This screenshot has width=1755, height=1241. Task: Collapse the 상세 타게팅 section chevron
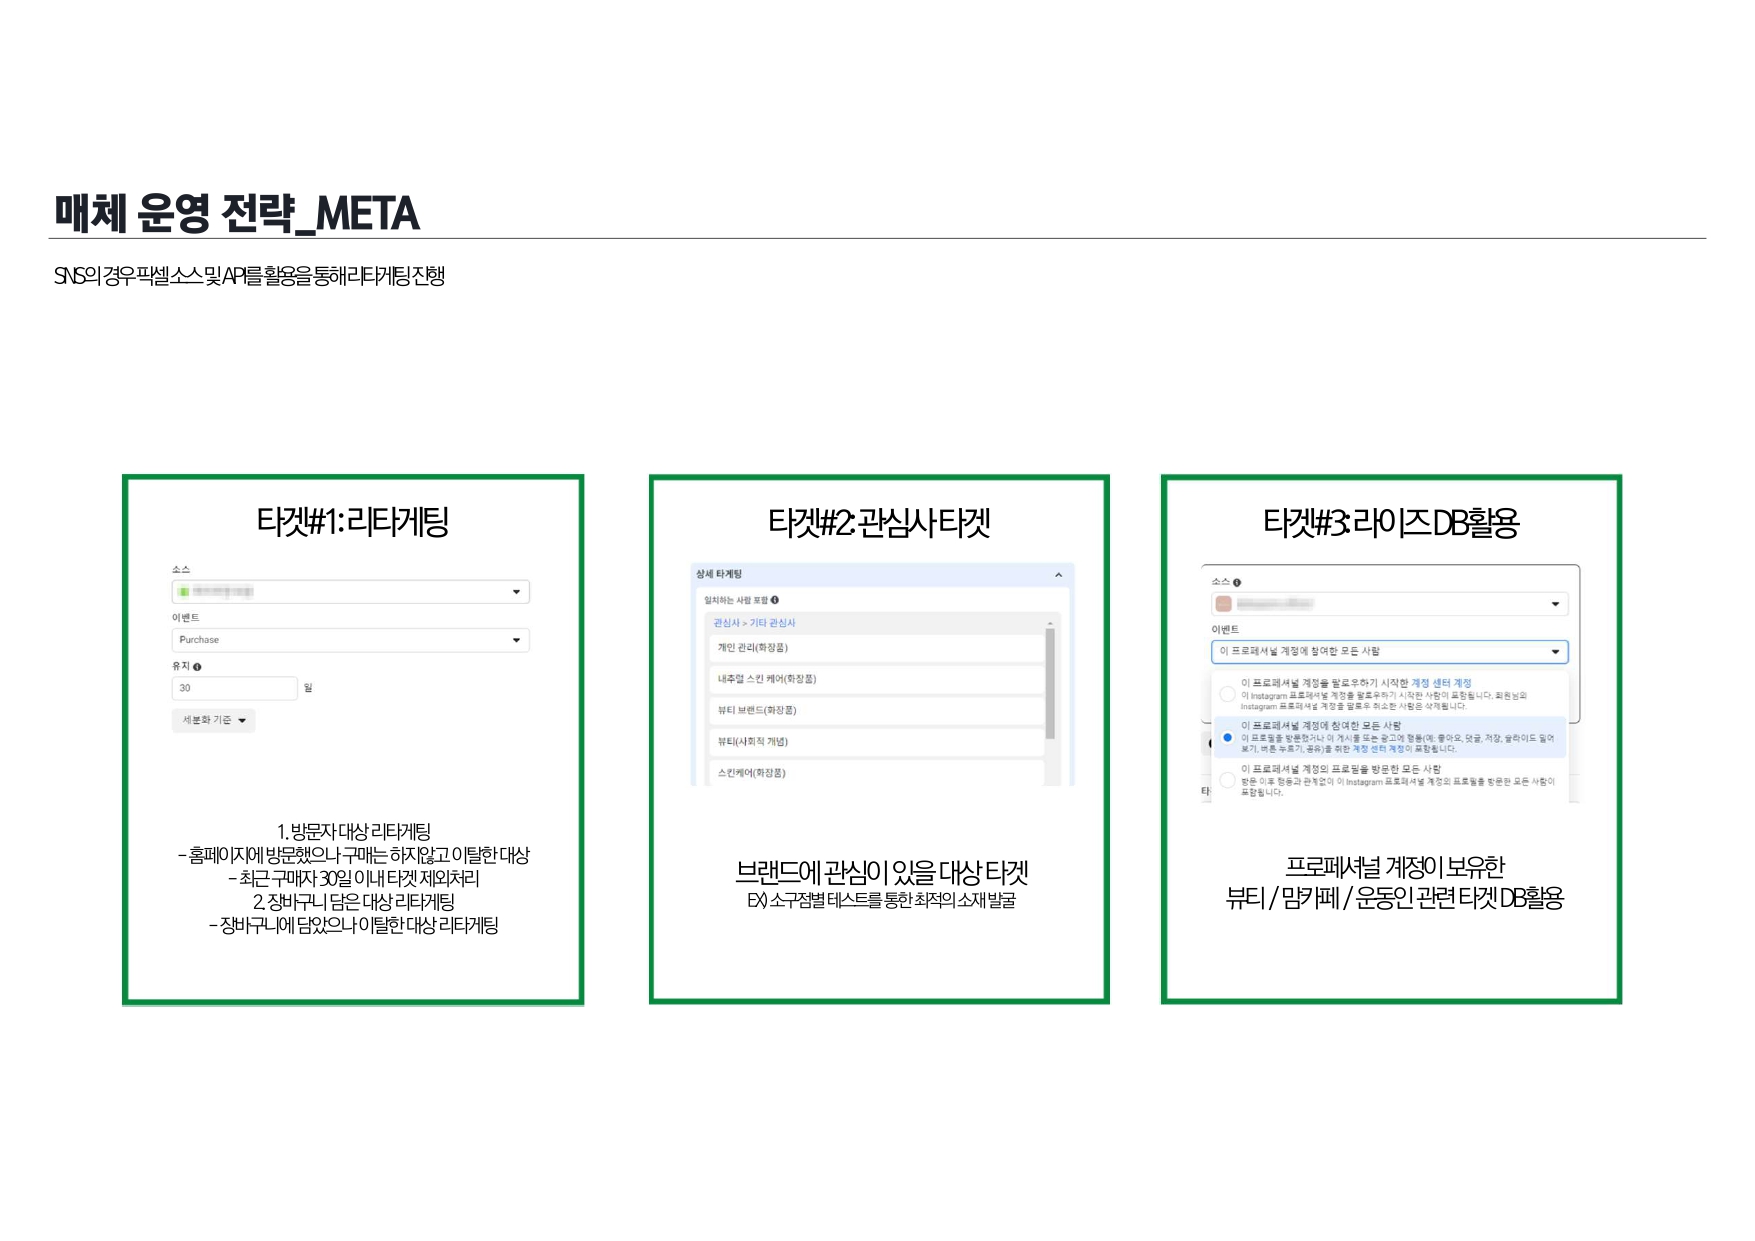(1058, 575)
